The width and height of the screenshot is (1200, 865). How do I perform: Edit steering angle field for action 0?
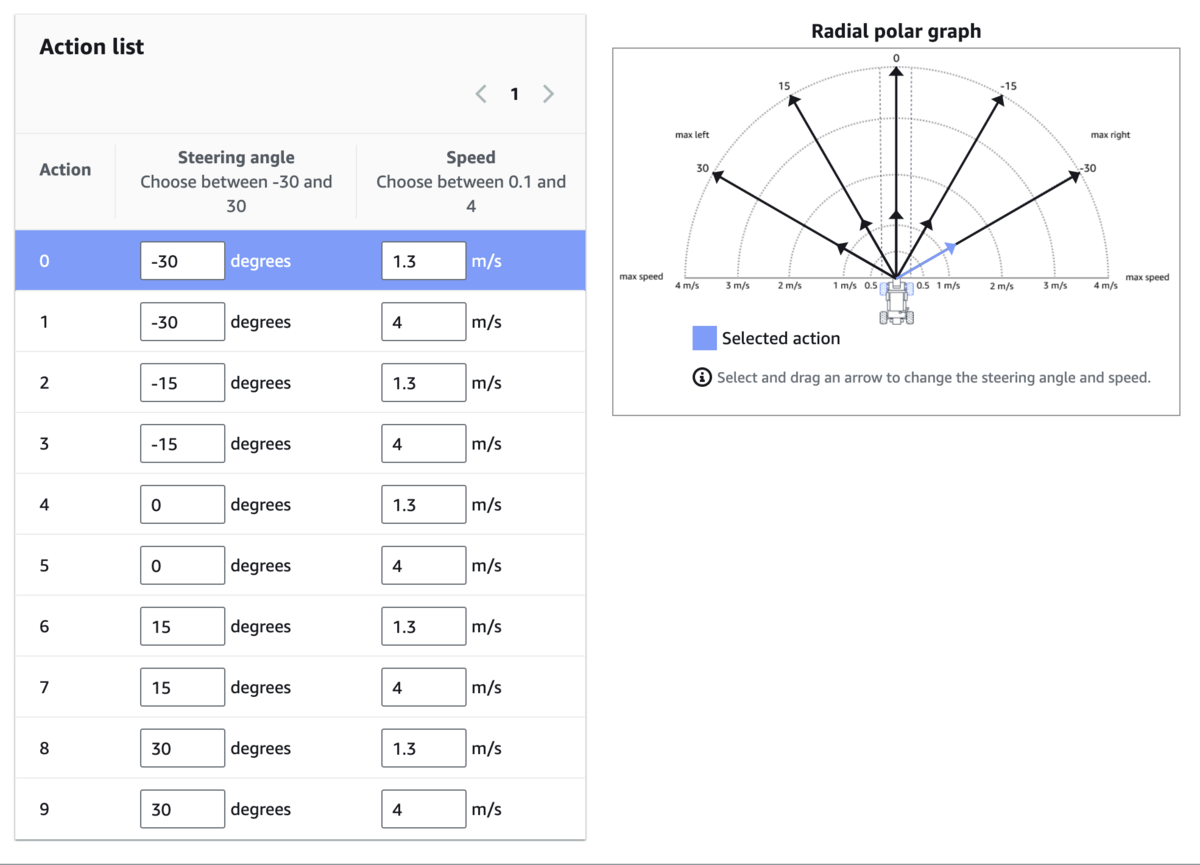pyautogui.click(x=182, y=261)
